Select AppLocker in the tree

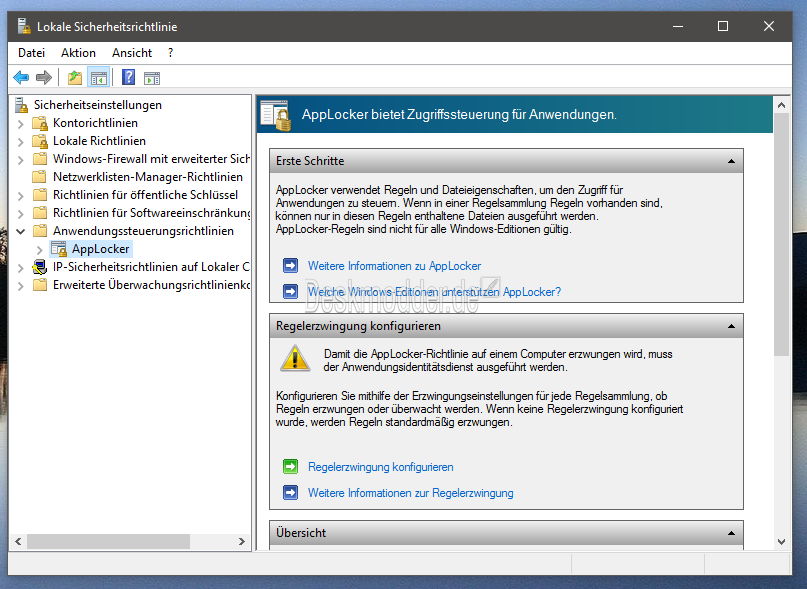point(100,249)
